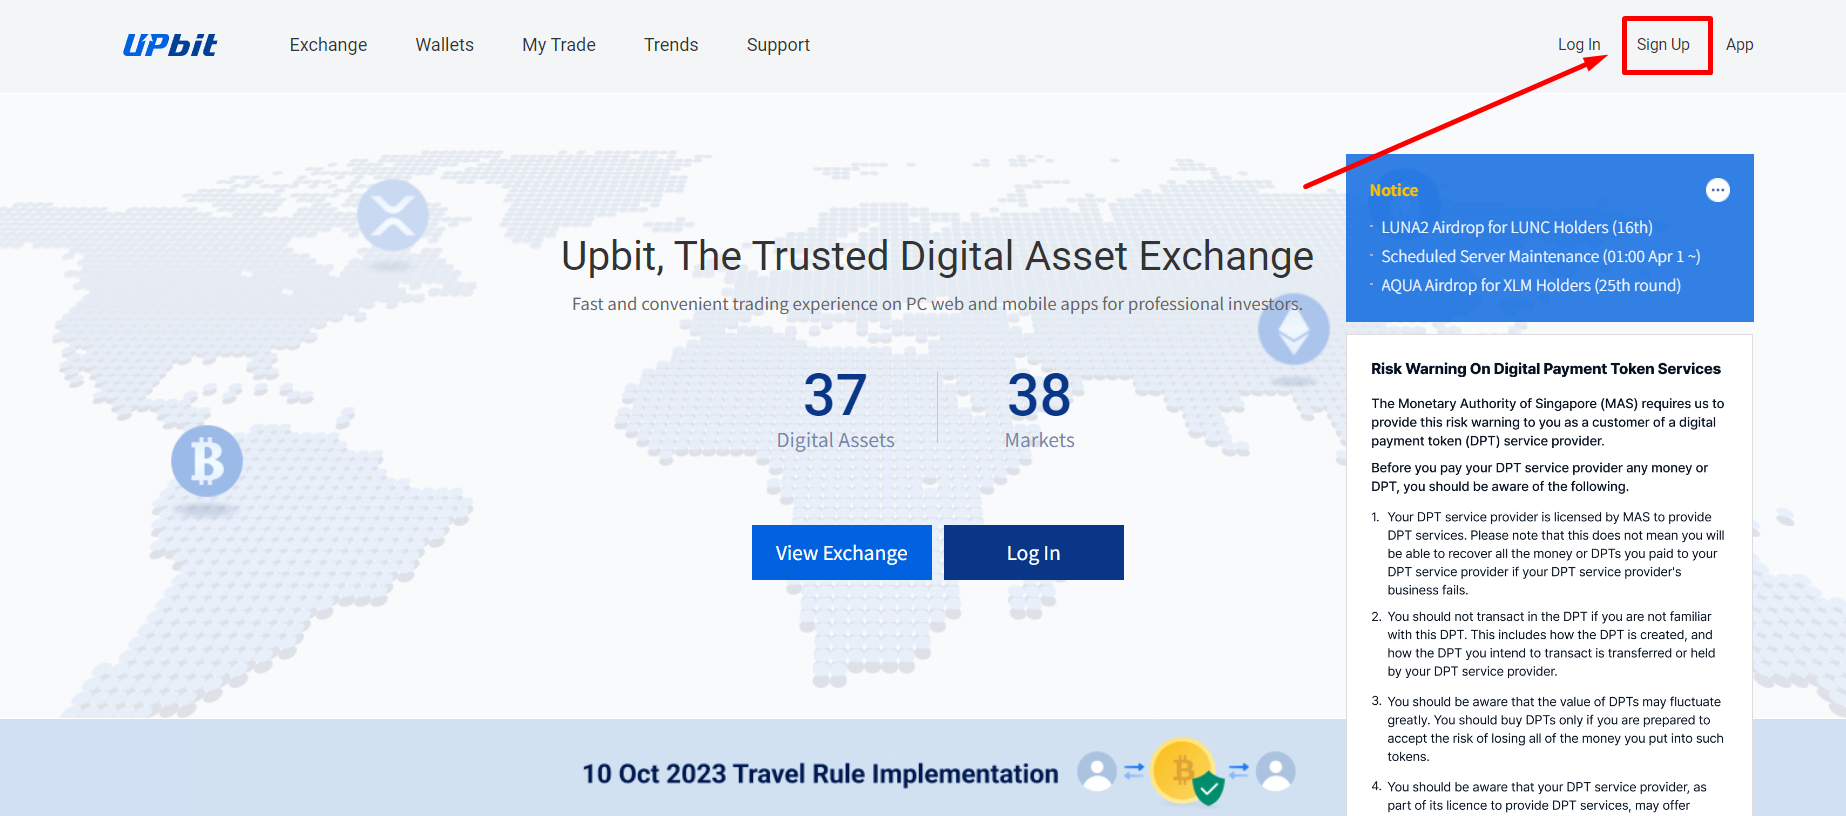Click Risk Warning On Digital Payment Token heading

(1545, 369)
